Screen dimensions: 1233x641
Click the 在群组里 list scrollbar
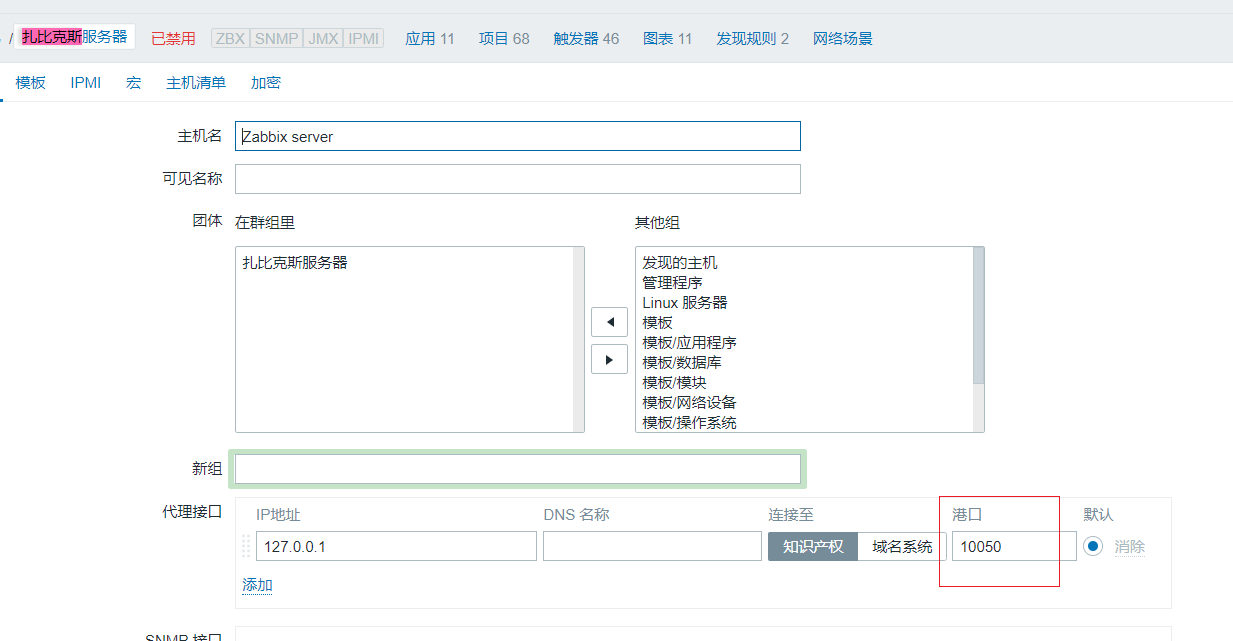click(x=579, y=340)
